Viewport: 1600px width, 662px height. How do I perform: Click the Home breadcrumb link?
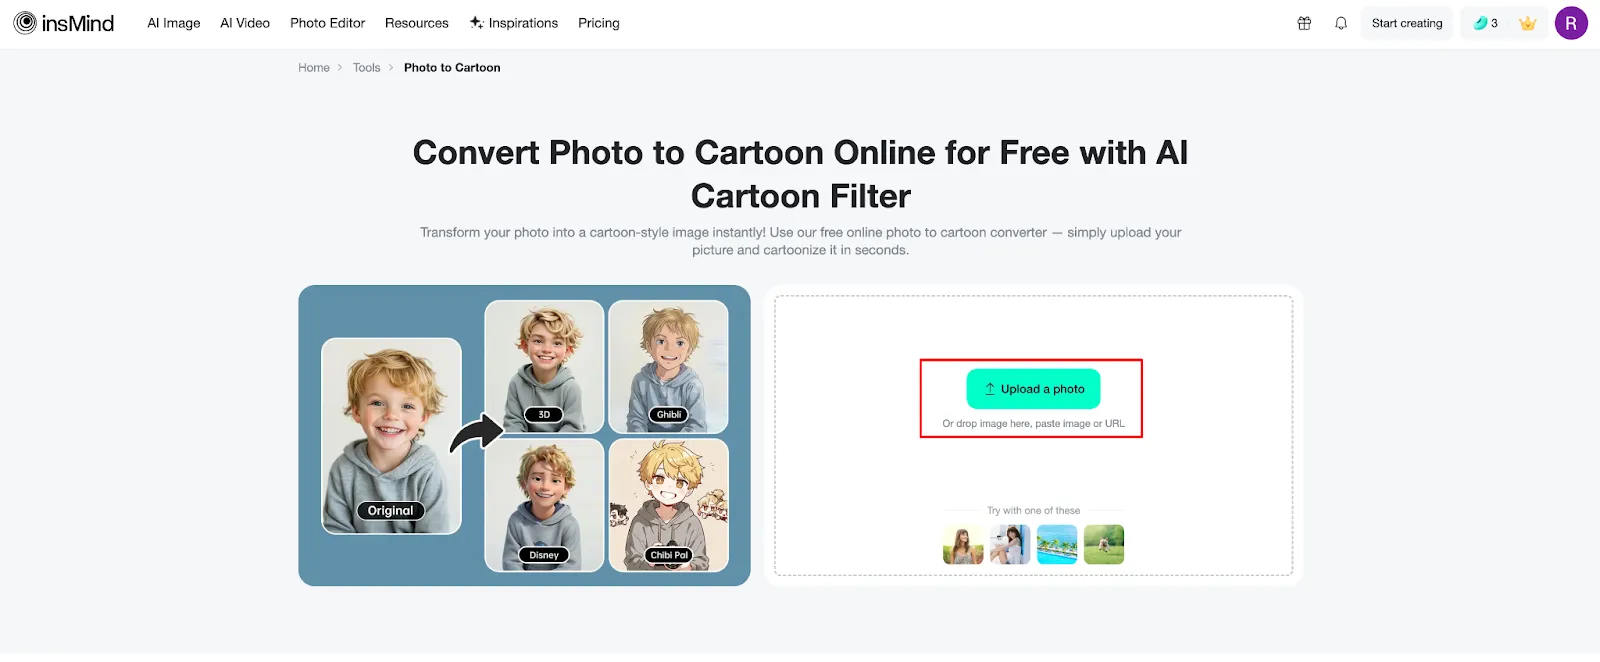click(314, 68)
